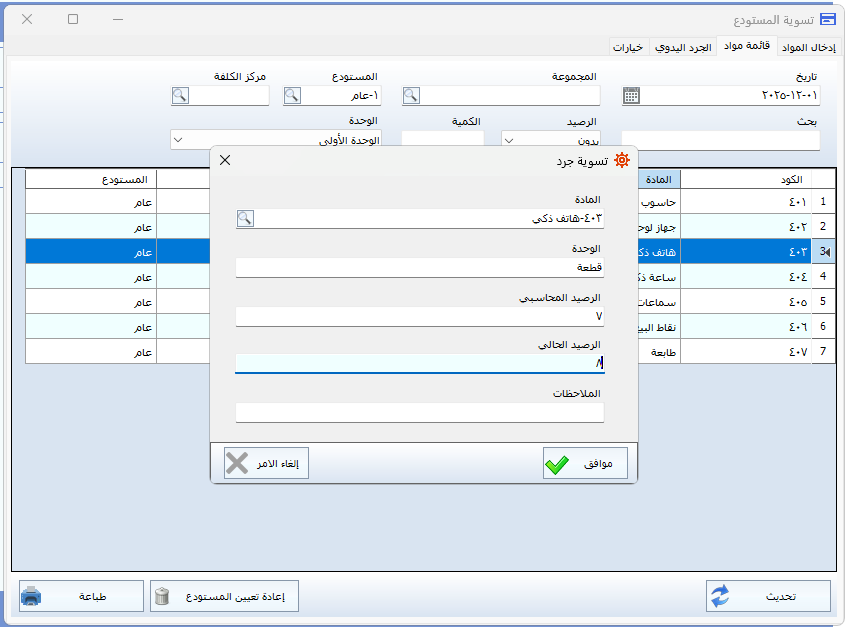Open the الجرد اليدوي tab

click(684, 46)
